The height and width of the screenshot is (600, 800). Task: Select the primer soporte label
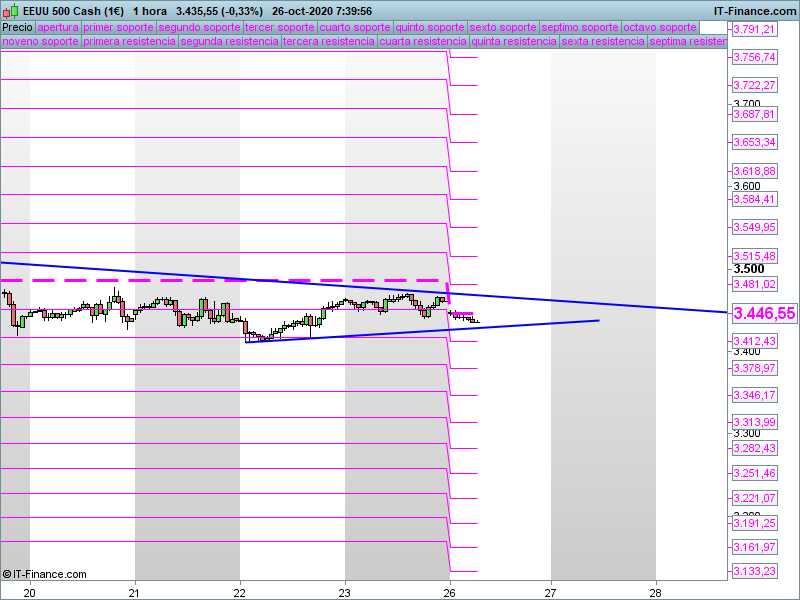coord(118,28)
